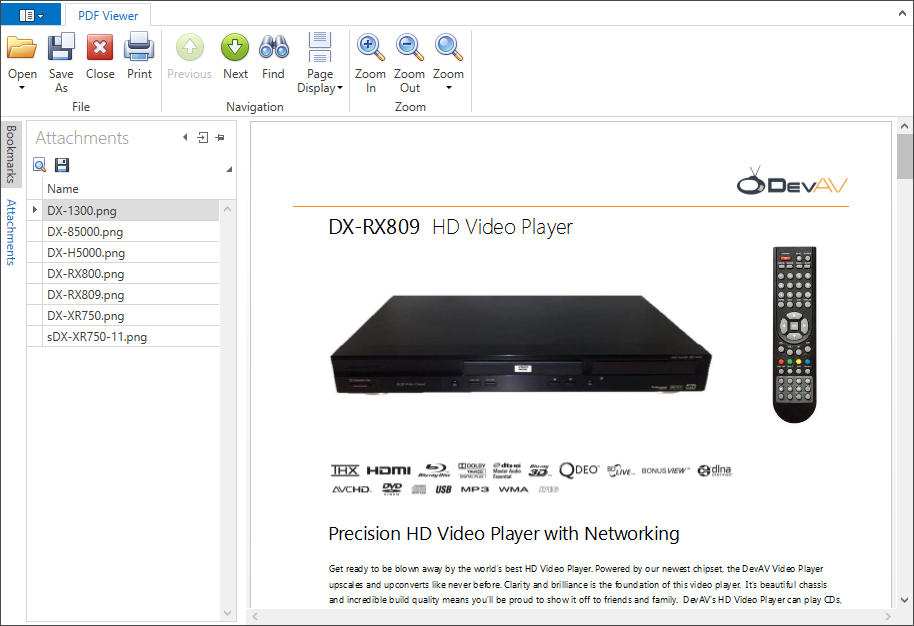Switch to the Bookmarks side tab
Screen dimensions: 914x626
click(x=11, y=154)
